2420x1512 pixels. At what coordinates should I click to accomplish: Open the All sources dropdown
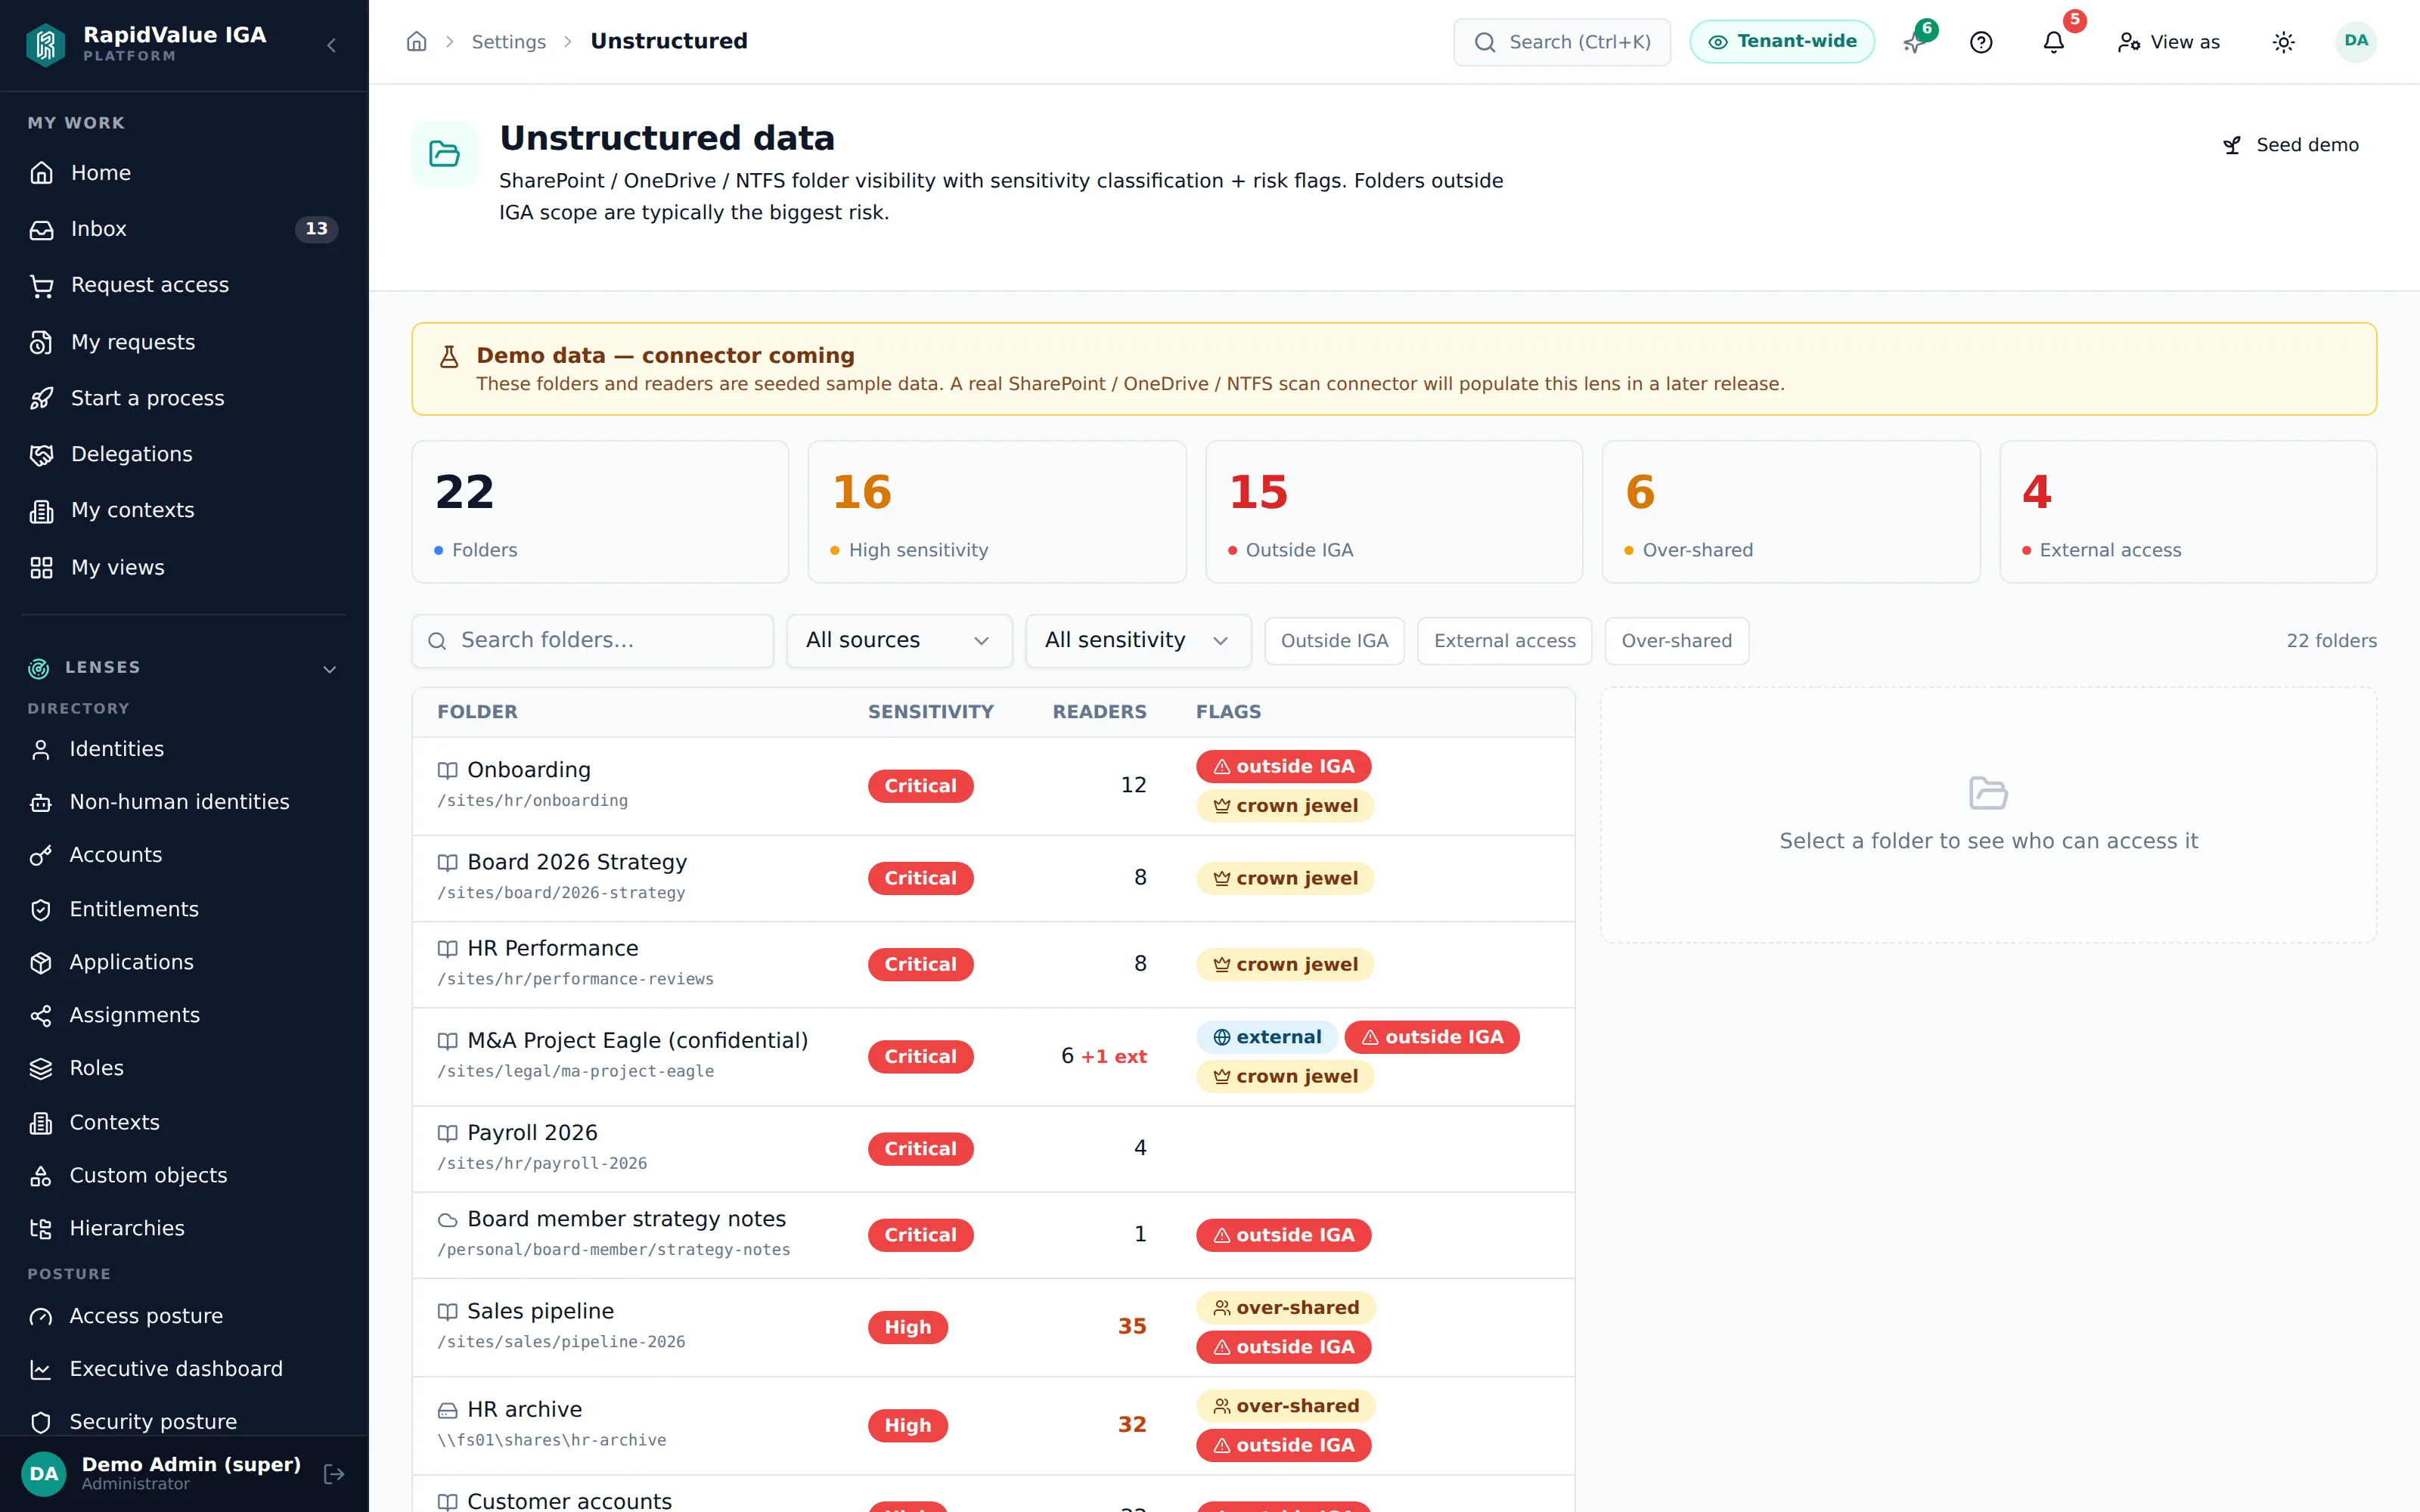coord(899,640)
